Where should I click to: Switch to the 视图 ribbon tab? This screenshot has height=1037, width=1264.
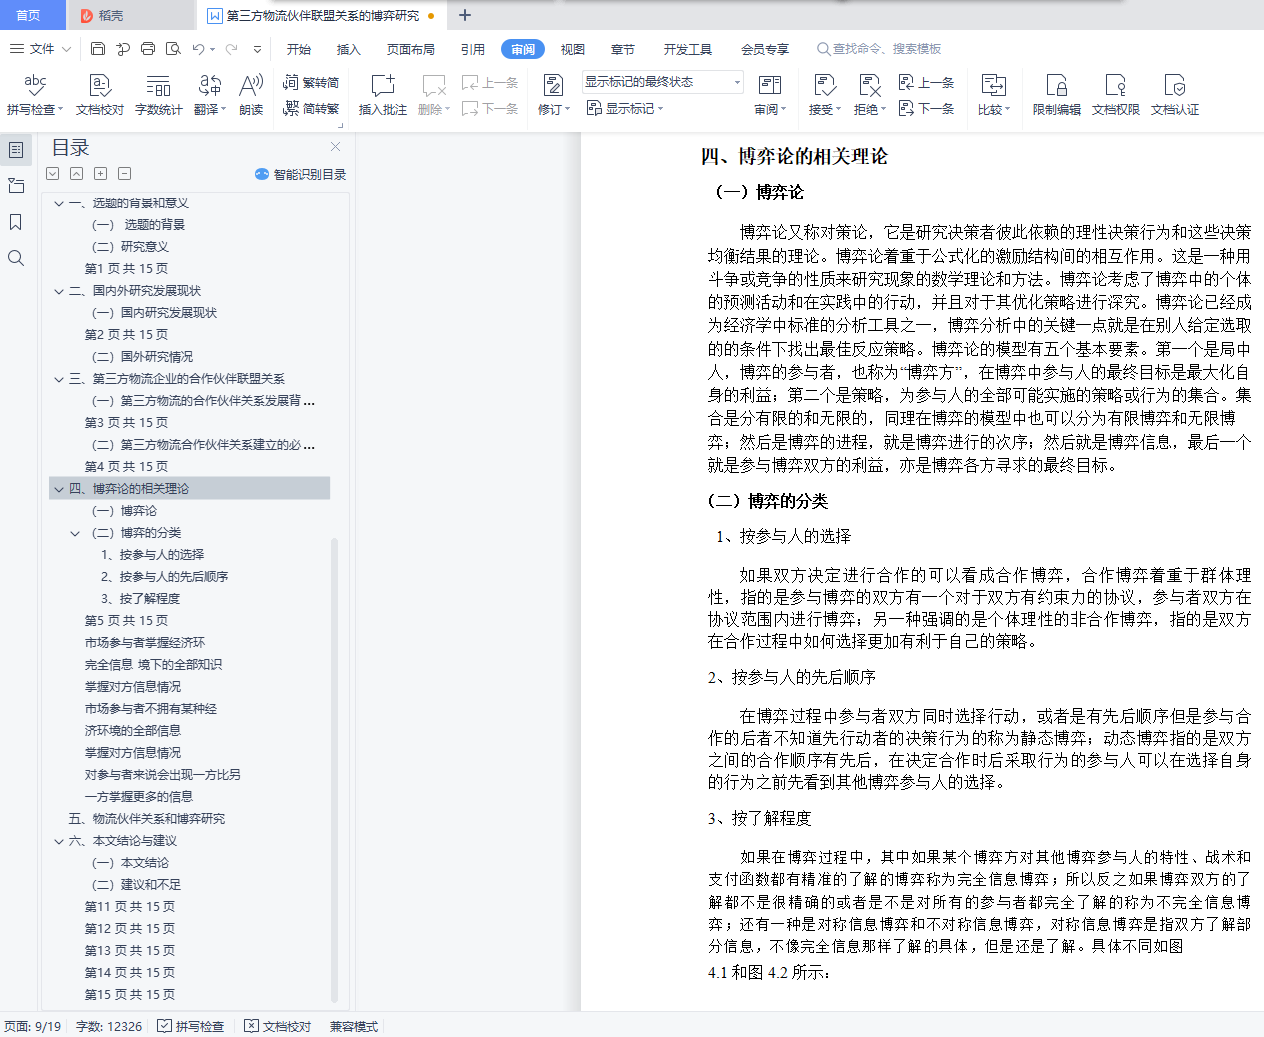coord(573,49)
